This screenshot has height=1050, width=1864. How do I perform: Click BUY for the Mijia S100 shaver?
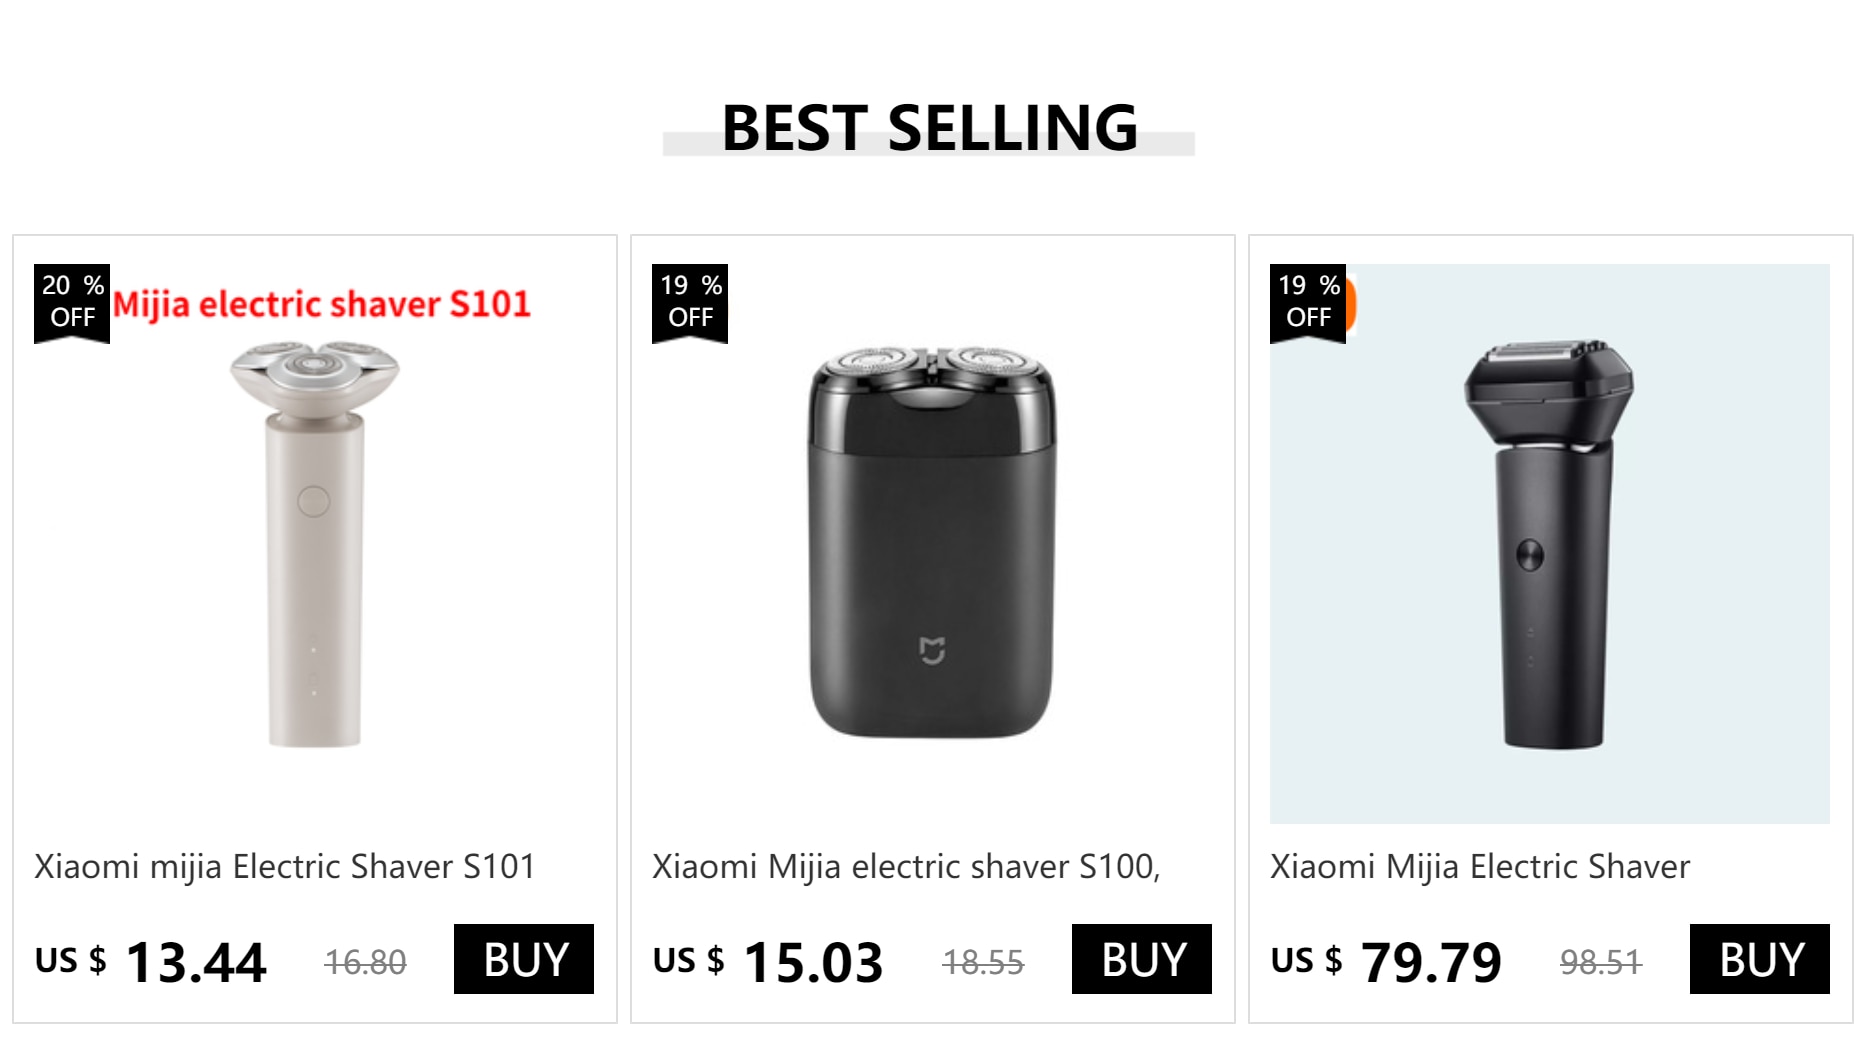1141,959
